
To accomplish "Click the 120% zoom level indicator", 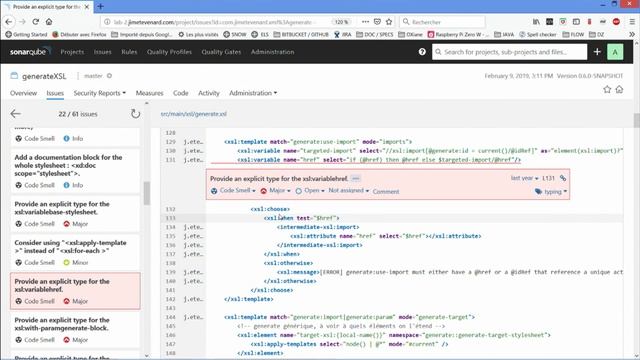I will 342,22.
